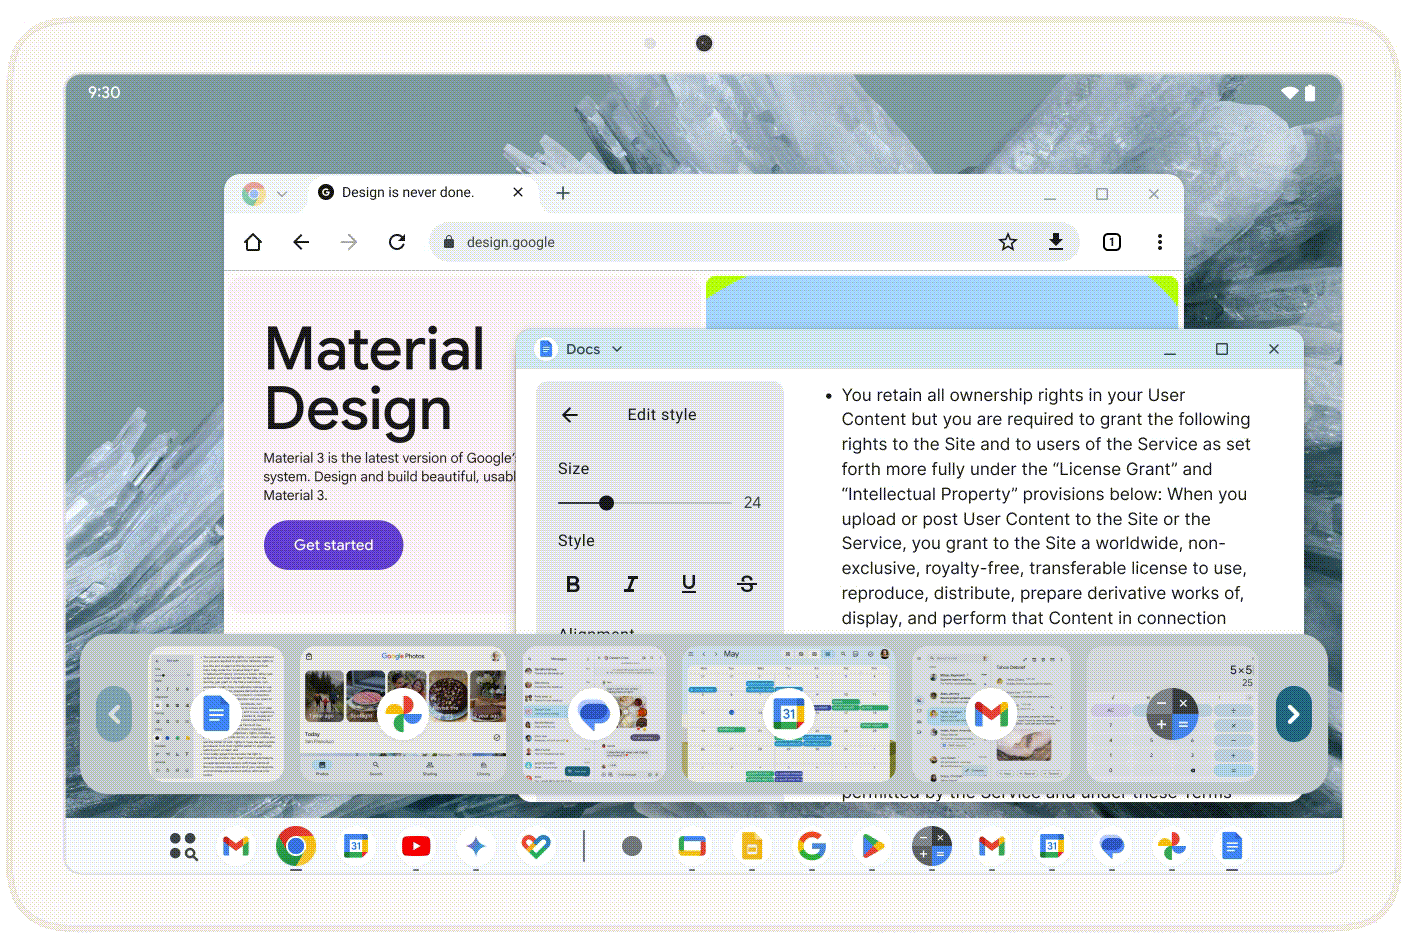The height and width of the screenshot is (943, 1410).
Task: Click the previous arrow in app switcher
Action: [x=114, y=714]
